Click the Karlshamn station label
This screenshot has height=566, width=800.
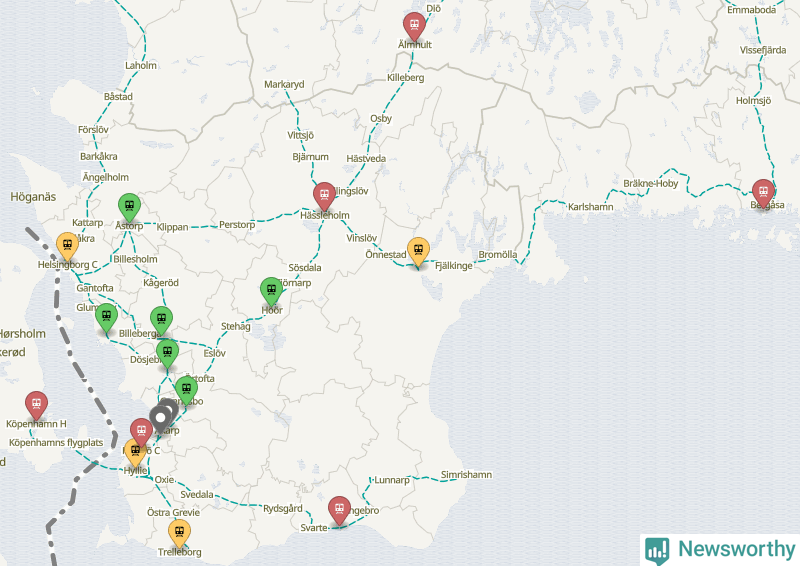[x=590, y=207]
